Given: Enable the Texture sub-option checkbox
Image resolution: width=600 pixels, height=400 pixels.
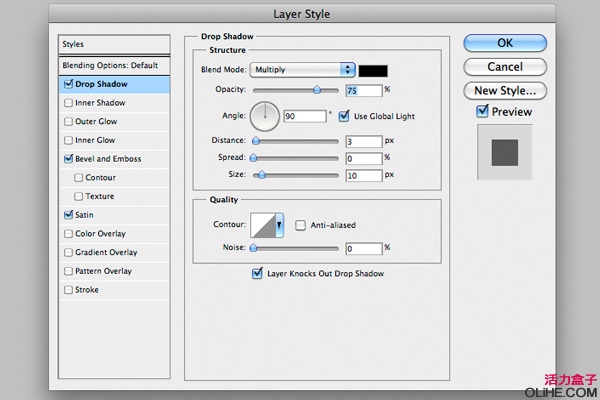Looking at the screenshot, I should point(78,196).
